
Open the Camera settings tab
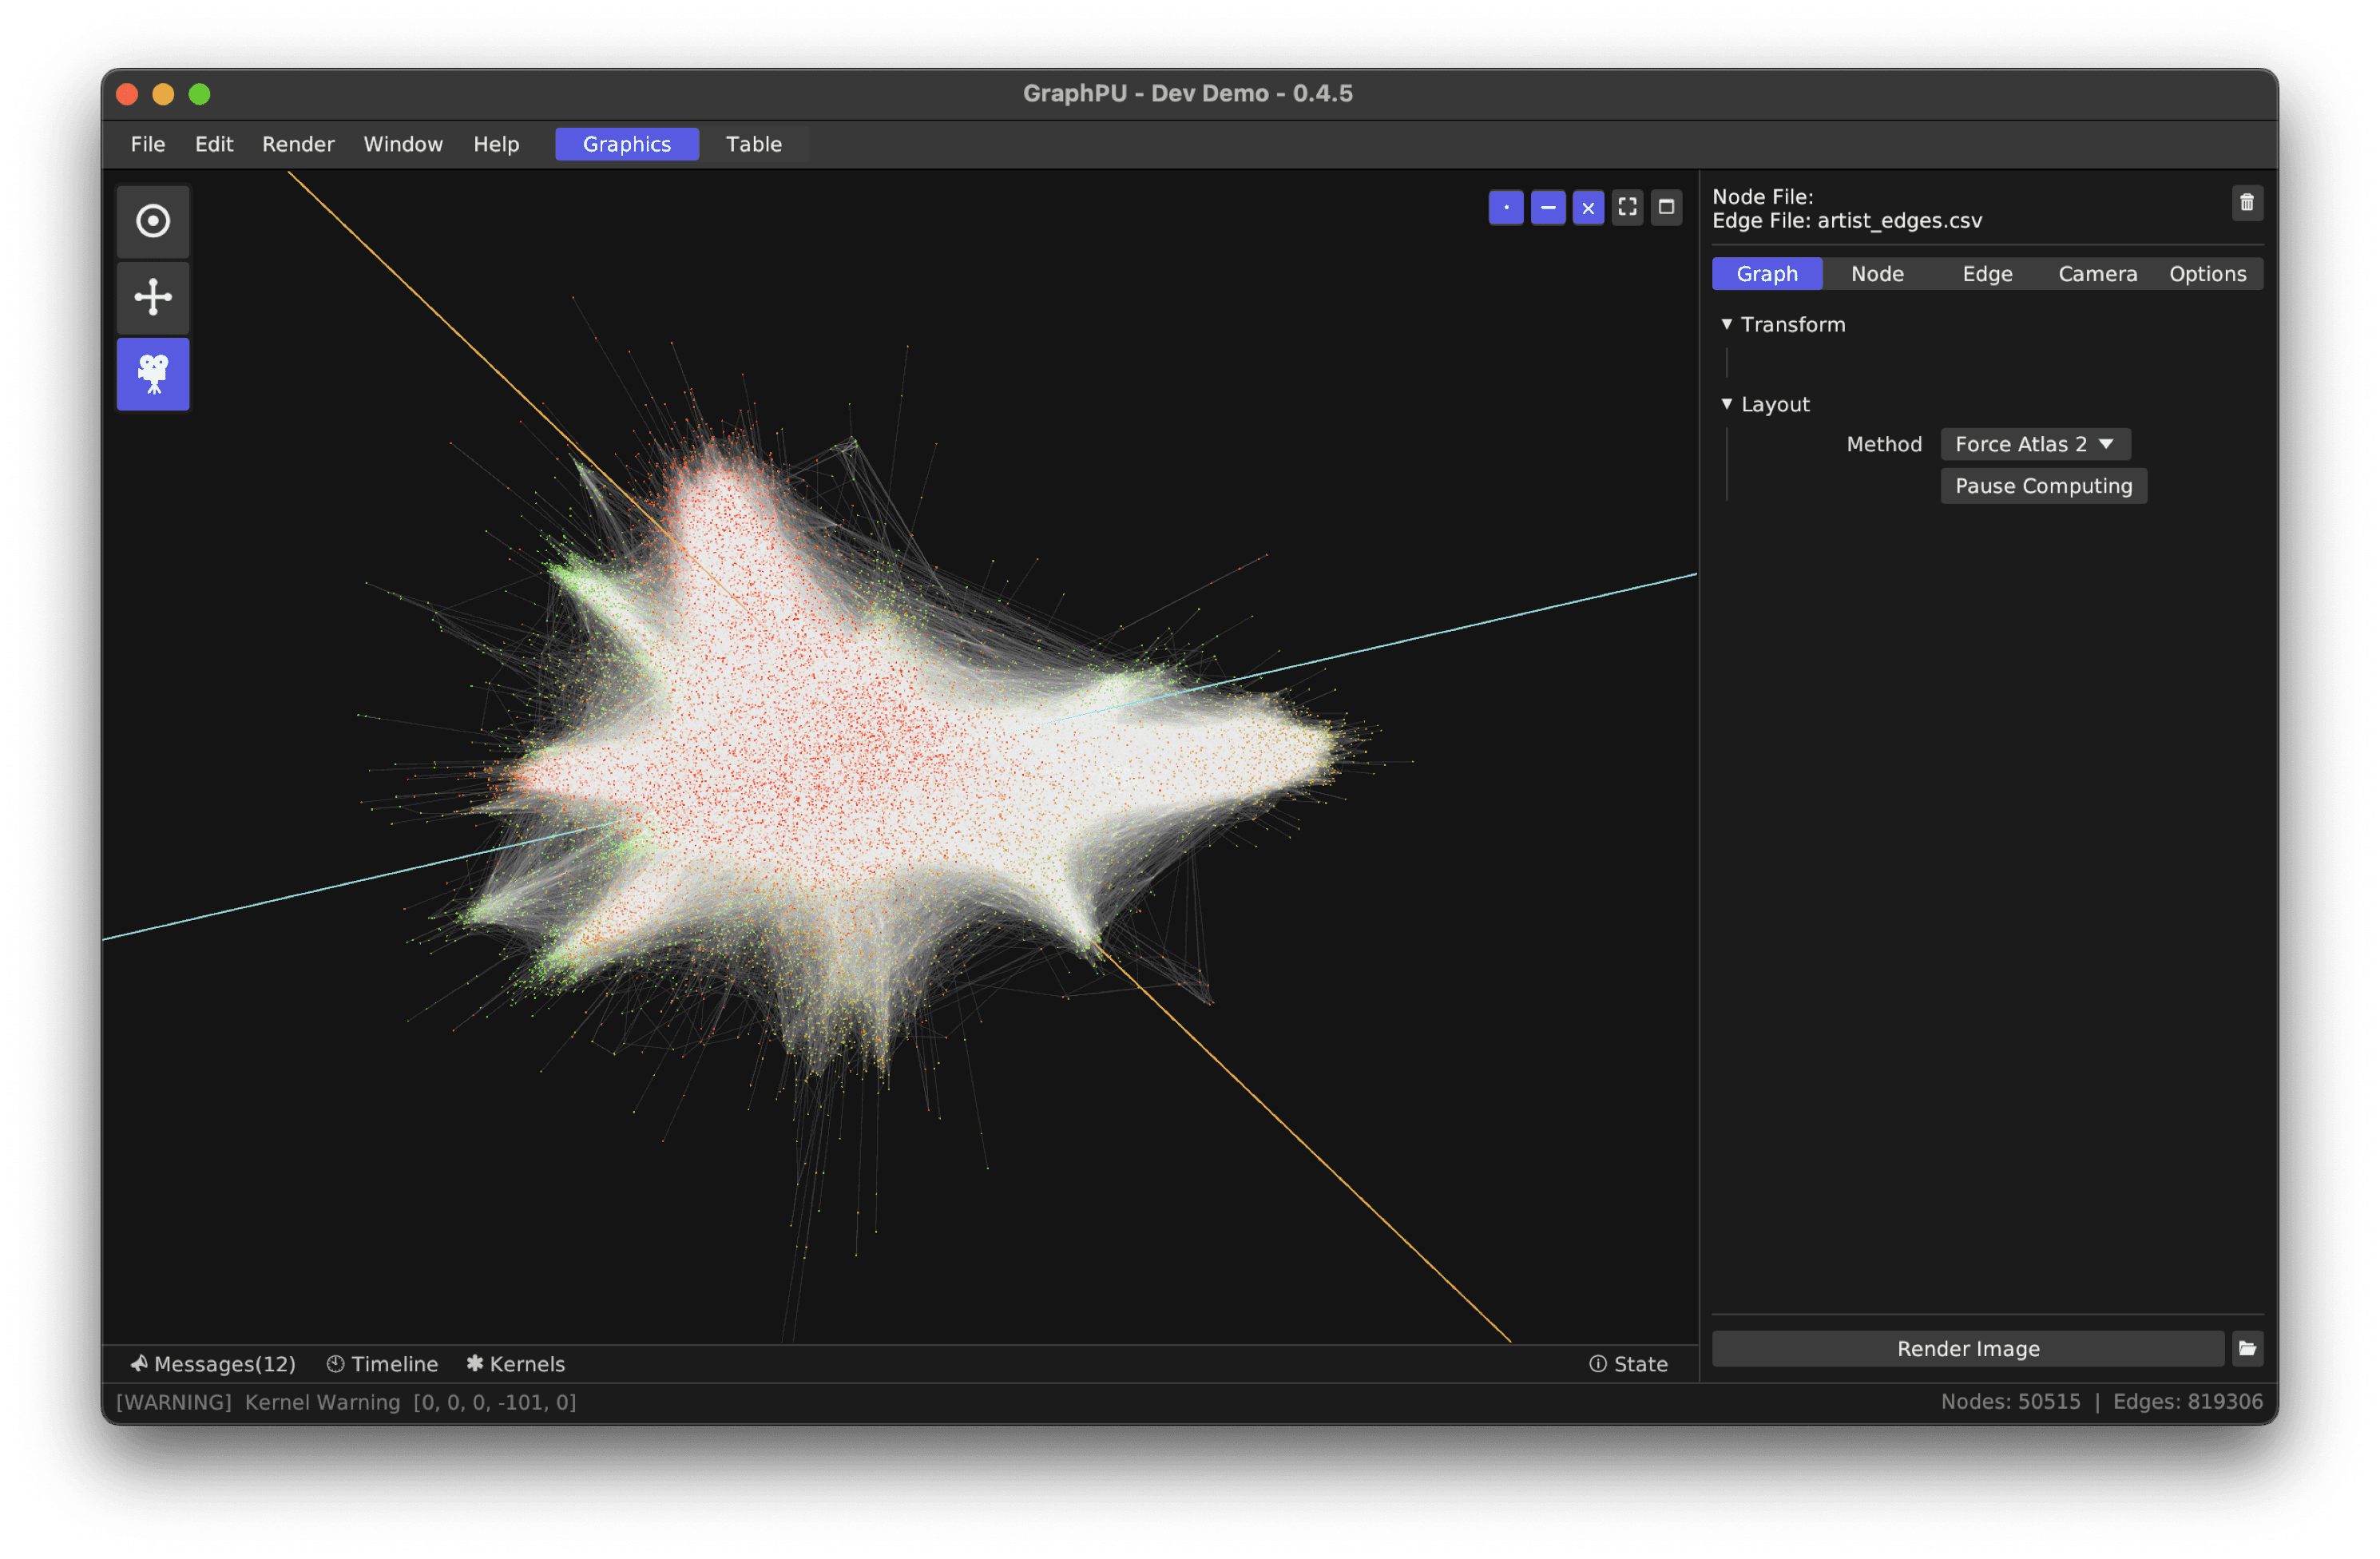coord(2097,274)
